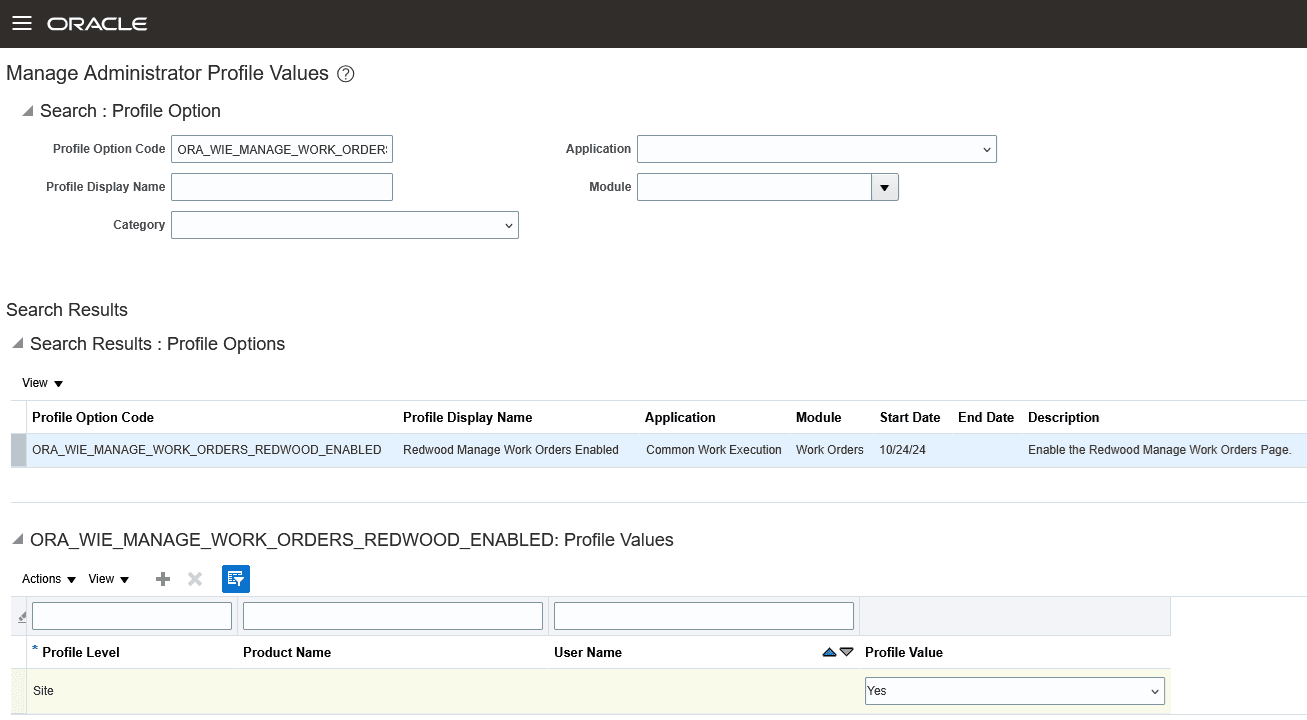
Task: Click the Product Name filter field
Action: pyautogui.click(x=393, y=616)
